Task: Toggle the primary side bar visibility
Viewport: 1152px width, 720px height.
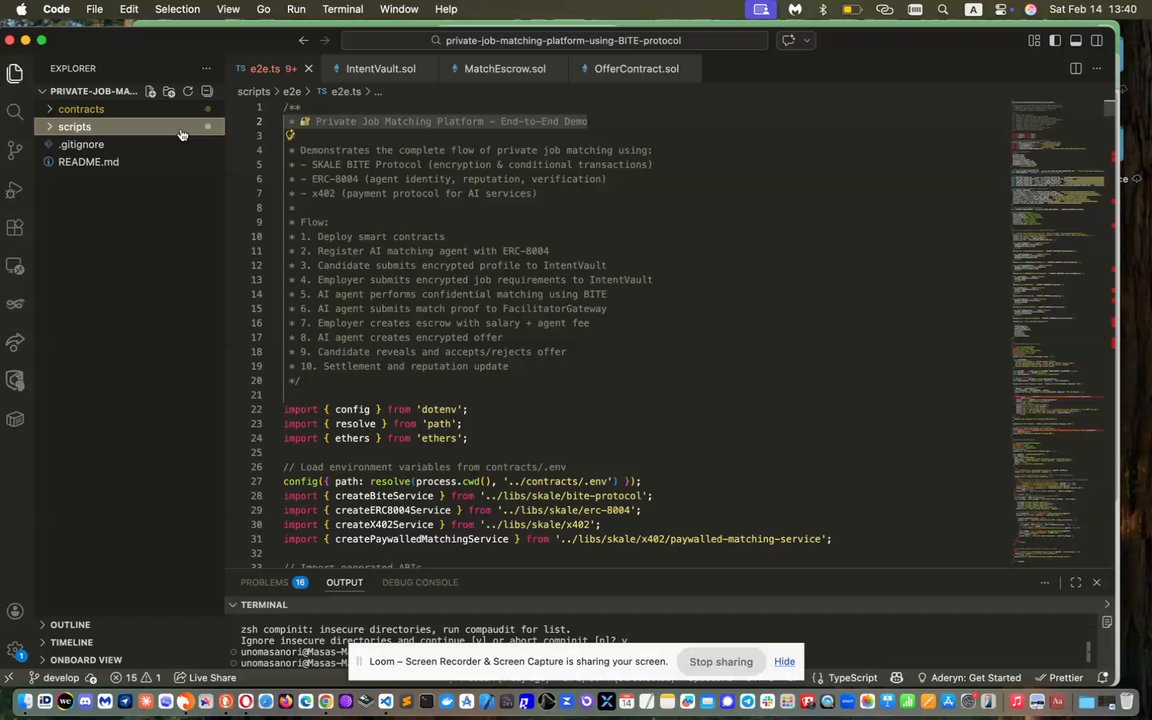Action: 1055,40
